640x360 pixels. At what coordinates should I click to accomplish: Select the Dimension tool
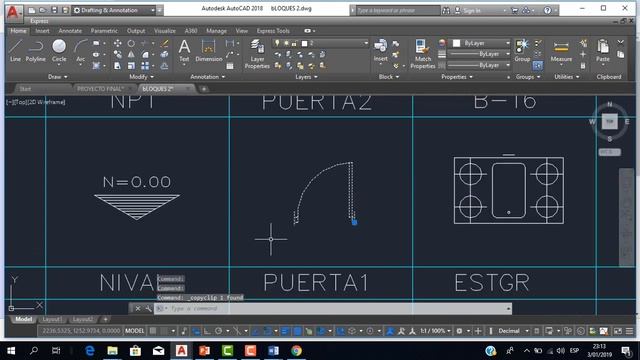point(209,51)
